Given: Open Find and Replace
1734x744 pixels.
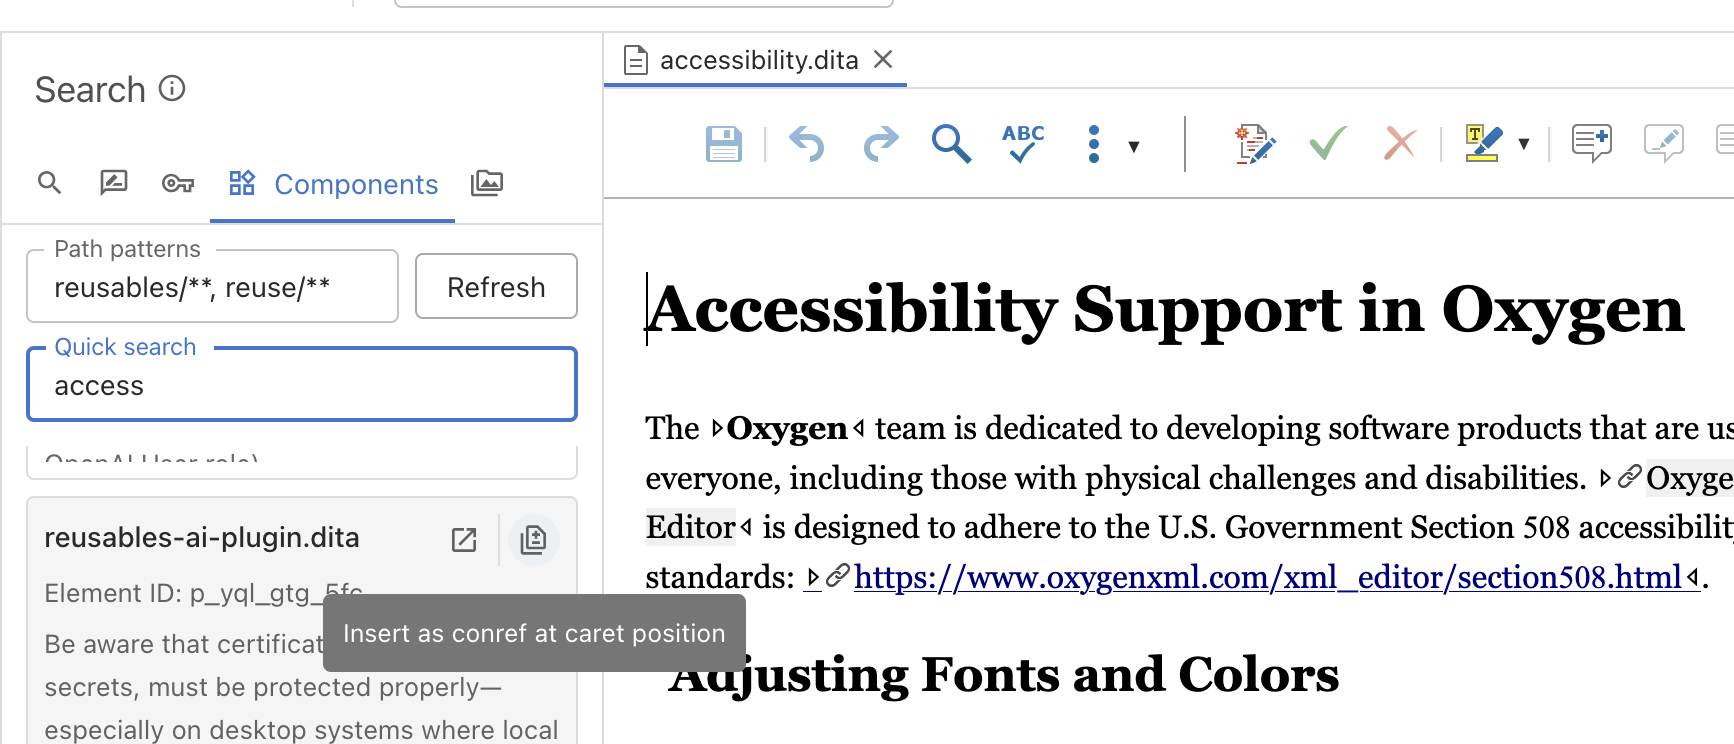Looking at the screenshot, I should pyautogui.click(x=951, y=144).
